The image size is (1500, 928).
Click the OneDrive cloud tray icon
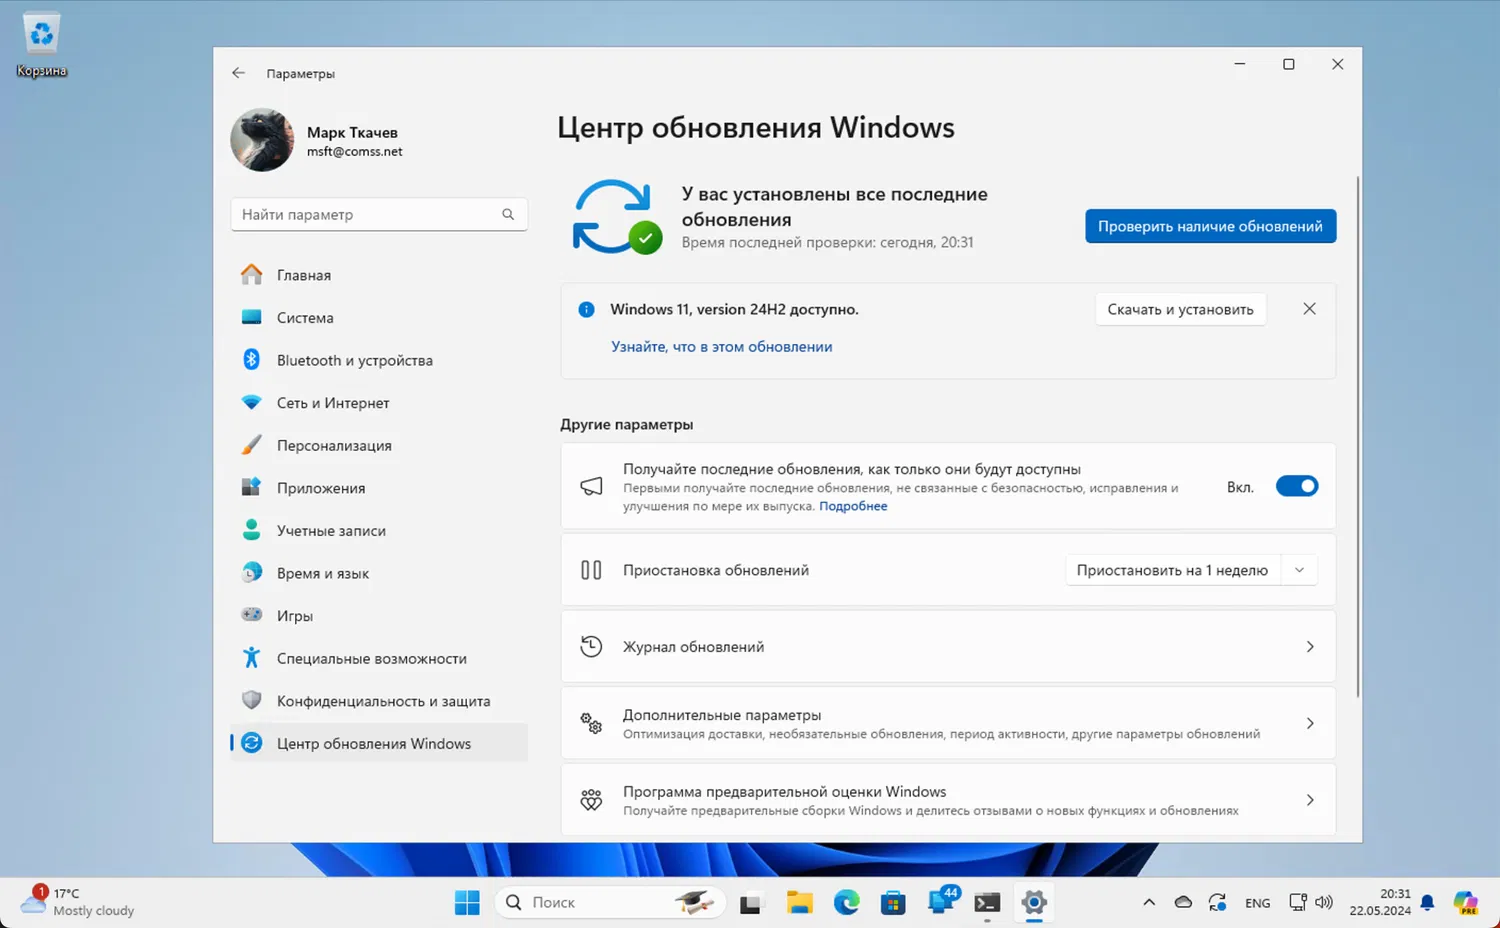(1183, 903)
